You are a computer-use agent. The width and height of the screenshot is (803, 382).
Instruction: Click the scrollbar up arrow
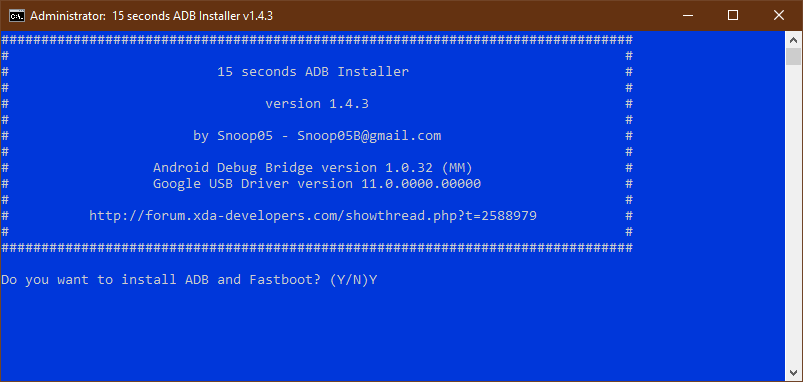(x=793, y=39)
